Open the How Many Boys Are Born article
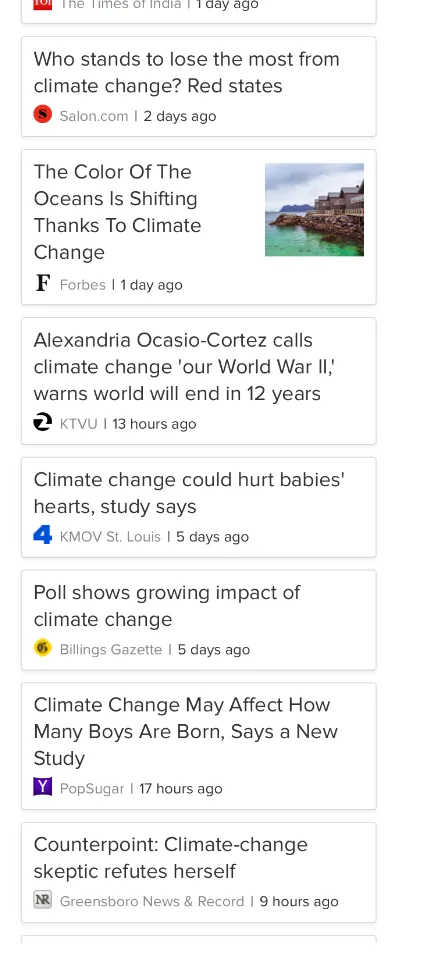 (186, 732)
